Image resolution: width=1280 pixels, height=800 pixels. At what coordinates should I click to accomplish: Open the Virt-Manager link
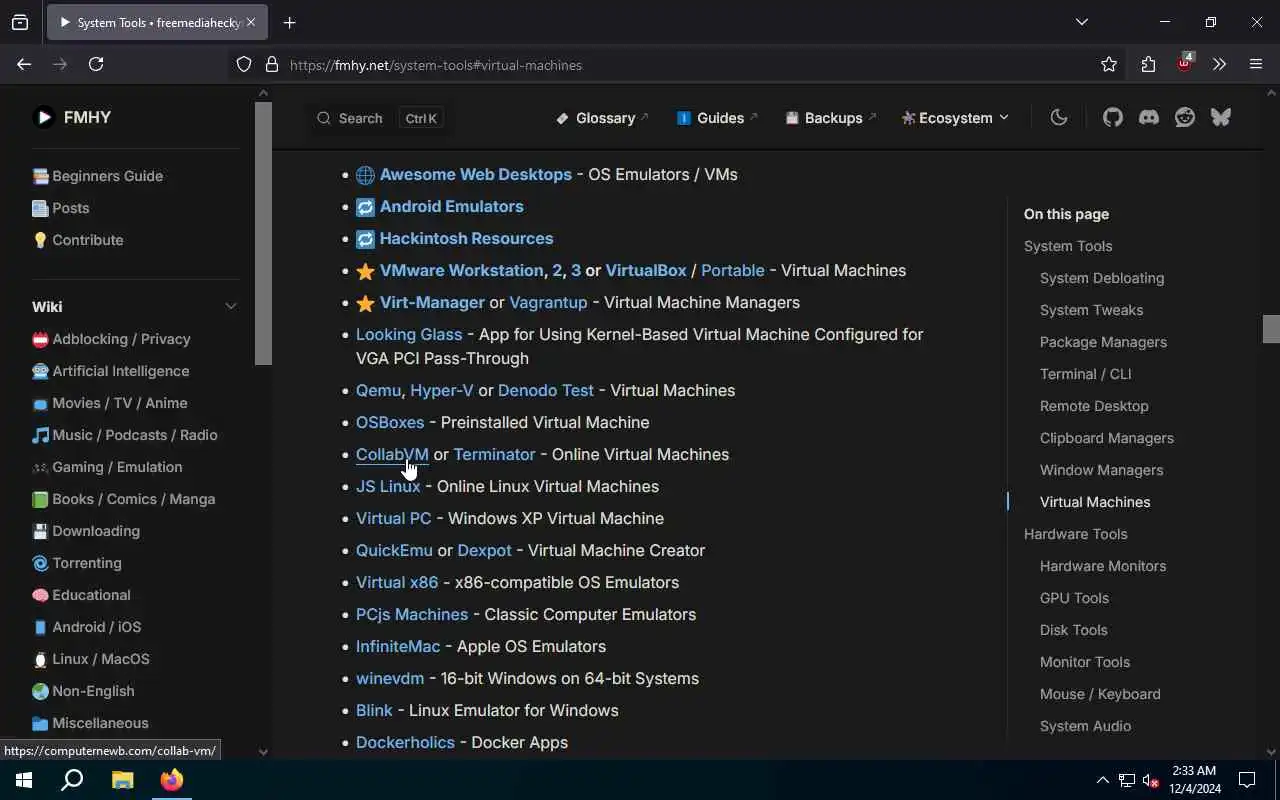click(432, 302)
